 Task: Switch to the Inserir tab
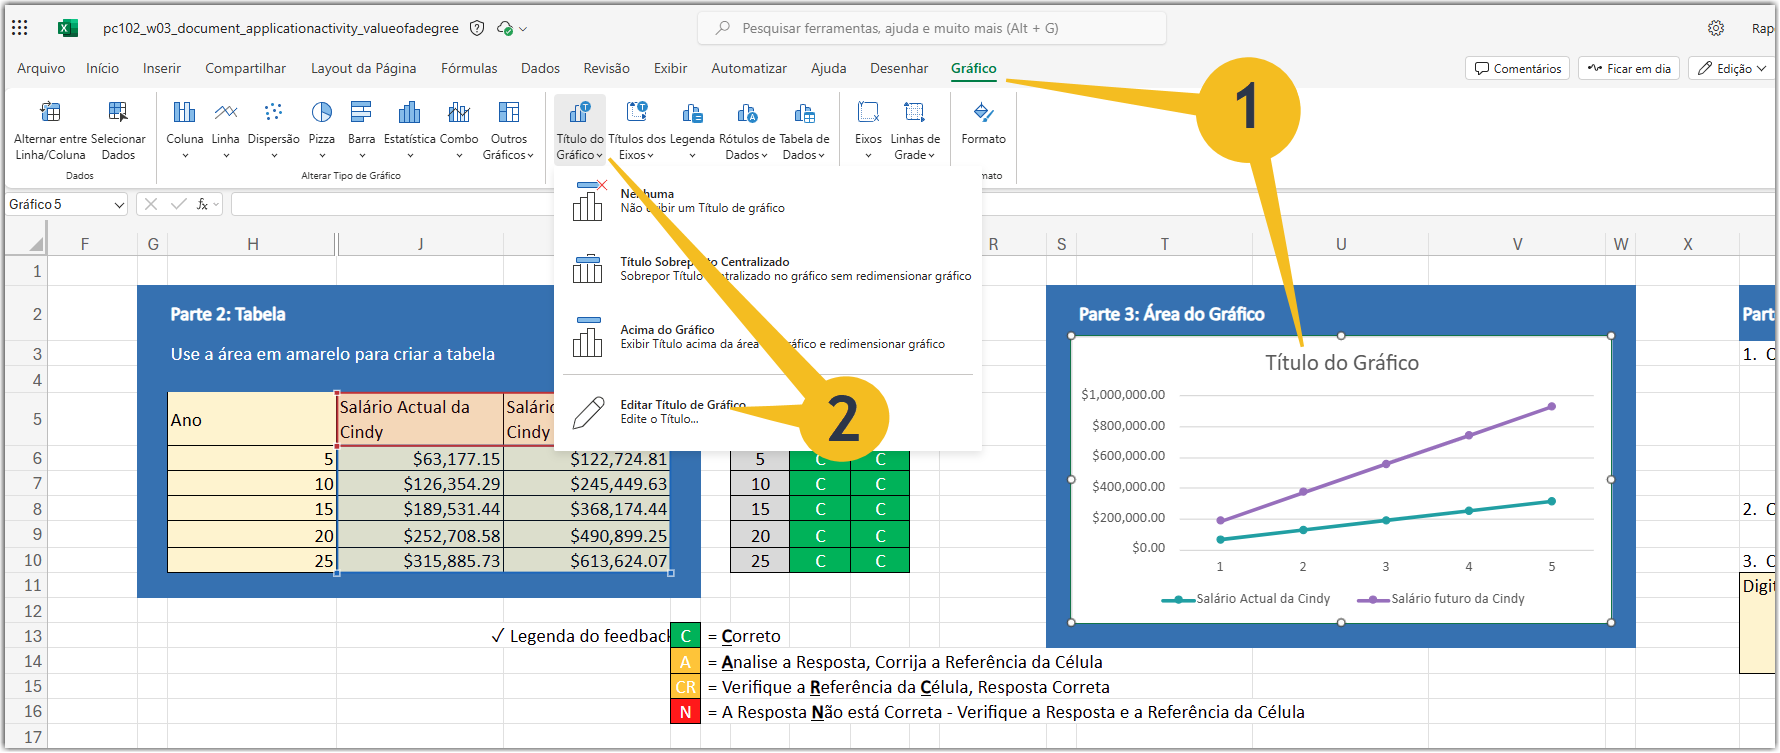162,68
